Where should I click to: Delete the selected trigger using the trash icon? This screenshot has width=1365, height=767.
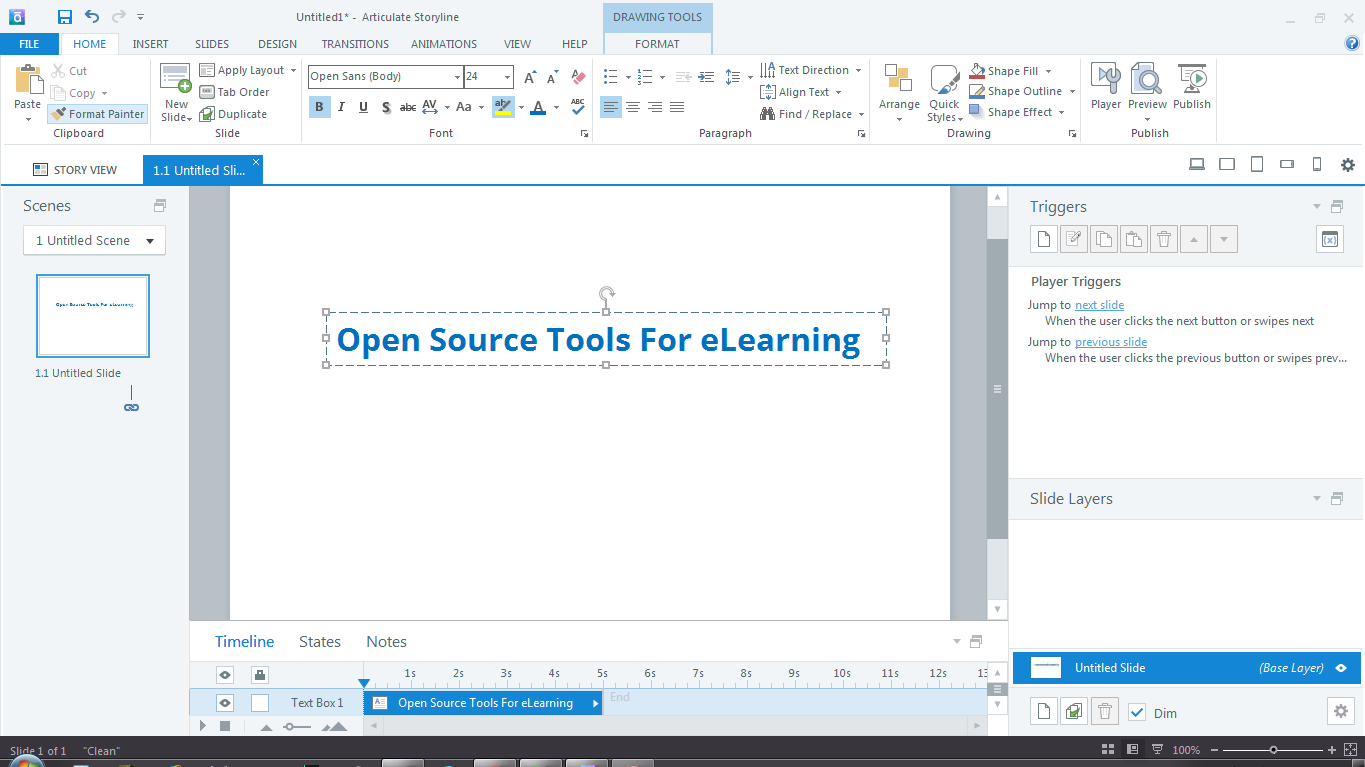[1164, 239]
